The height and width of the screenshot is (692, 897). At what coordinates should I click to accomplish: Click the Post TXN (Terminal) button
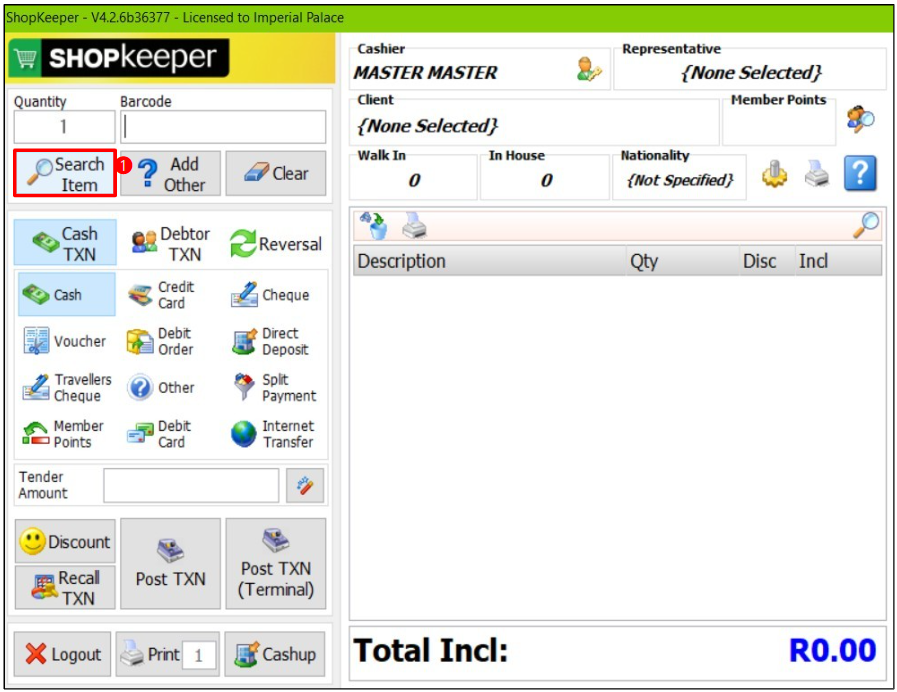276,564
